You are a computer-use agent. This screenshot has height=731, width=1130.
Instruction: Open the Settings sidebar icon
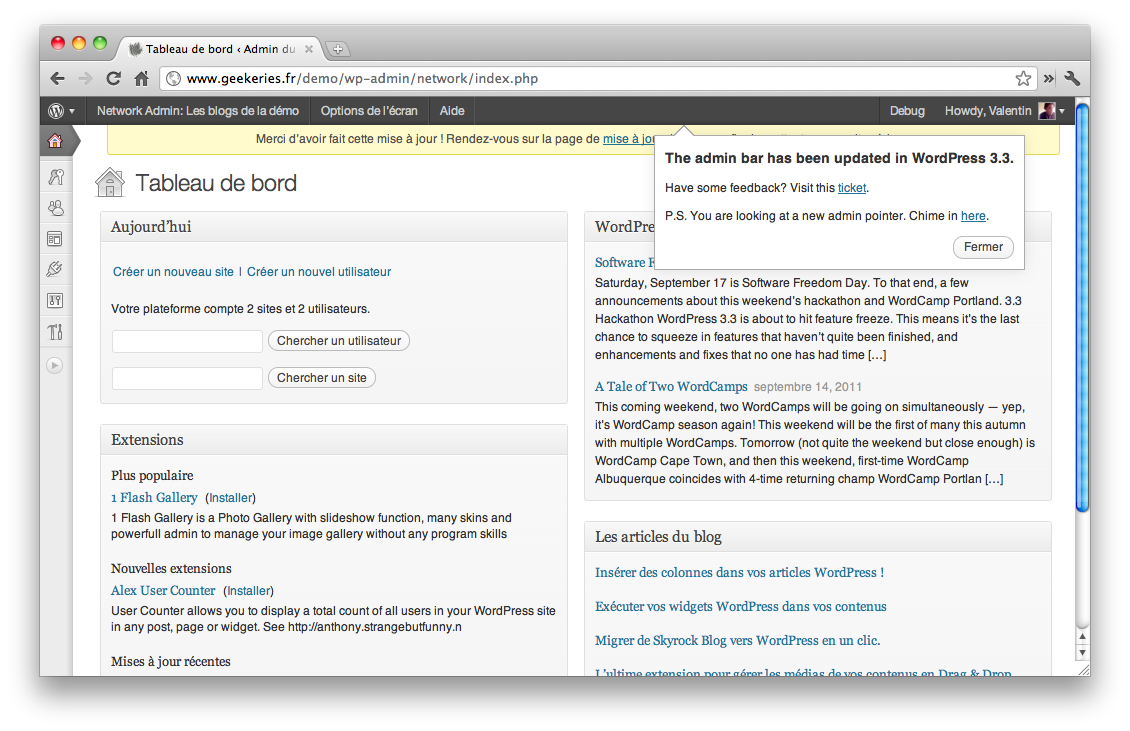click(x=55, y=301)
